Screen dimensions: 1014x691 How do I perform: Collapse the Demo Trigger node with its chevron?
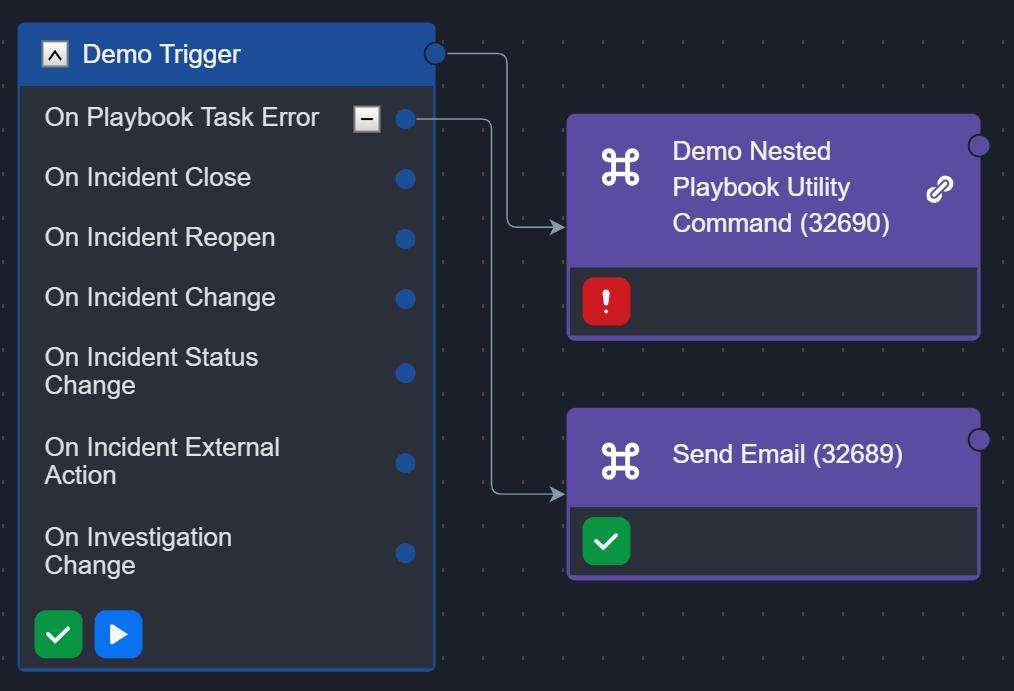[x=54, y=54]
